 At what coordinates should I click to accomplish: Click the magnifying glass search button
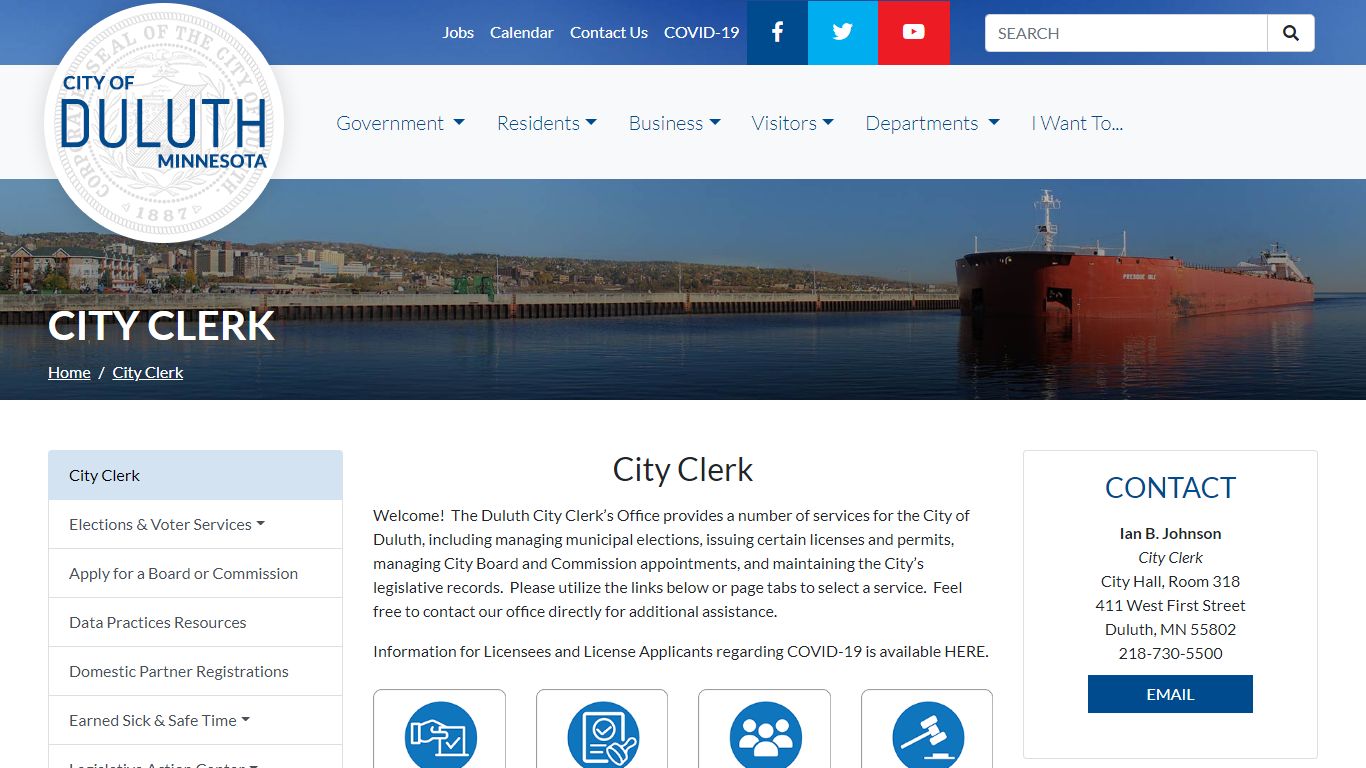[1291, 33]
